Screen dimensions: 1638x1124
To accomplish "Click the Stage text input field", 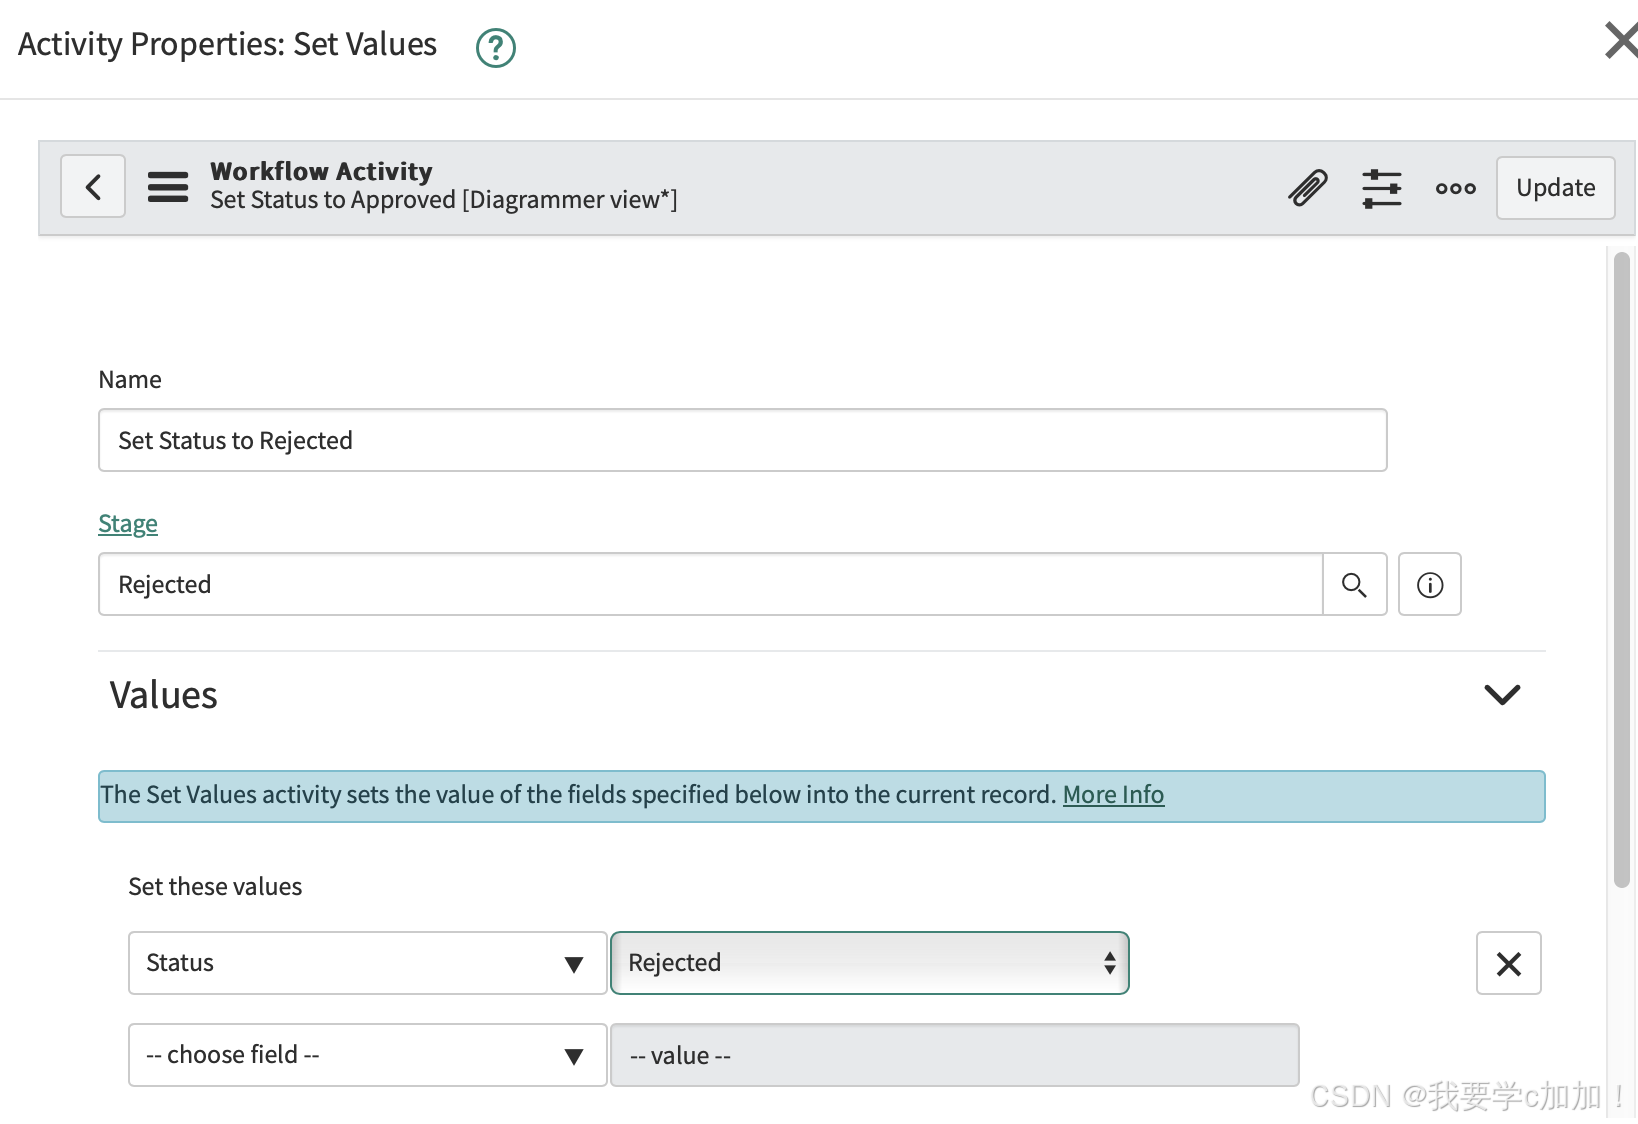I will click(x=710, y=585).
